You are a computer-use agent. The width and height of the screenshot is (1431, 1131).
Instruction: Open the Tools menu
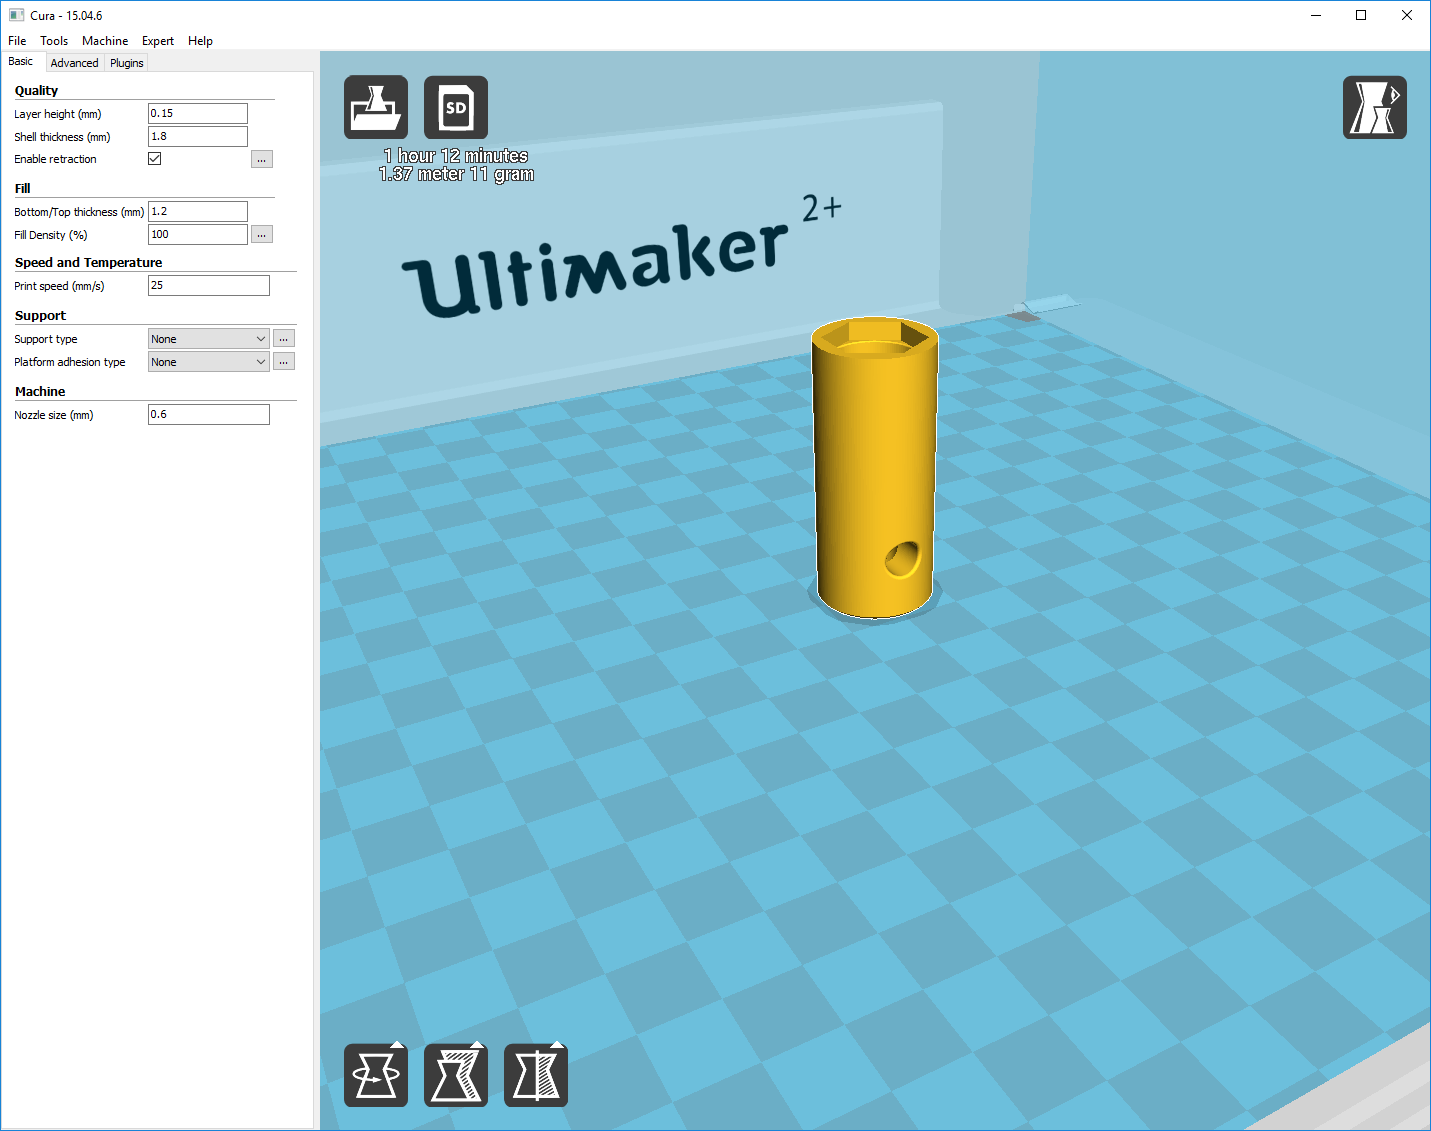click(x=54, y=41)
